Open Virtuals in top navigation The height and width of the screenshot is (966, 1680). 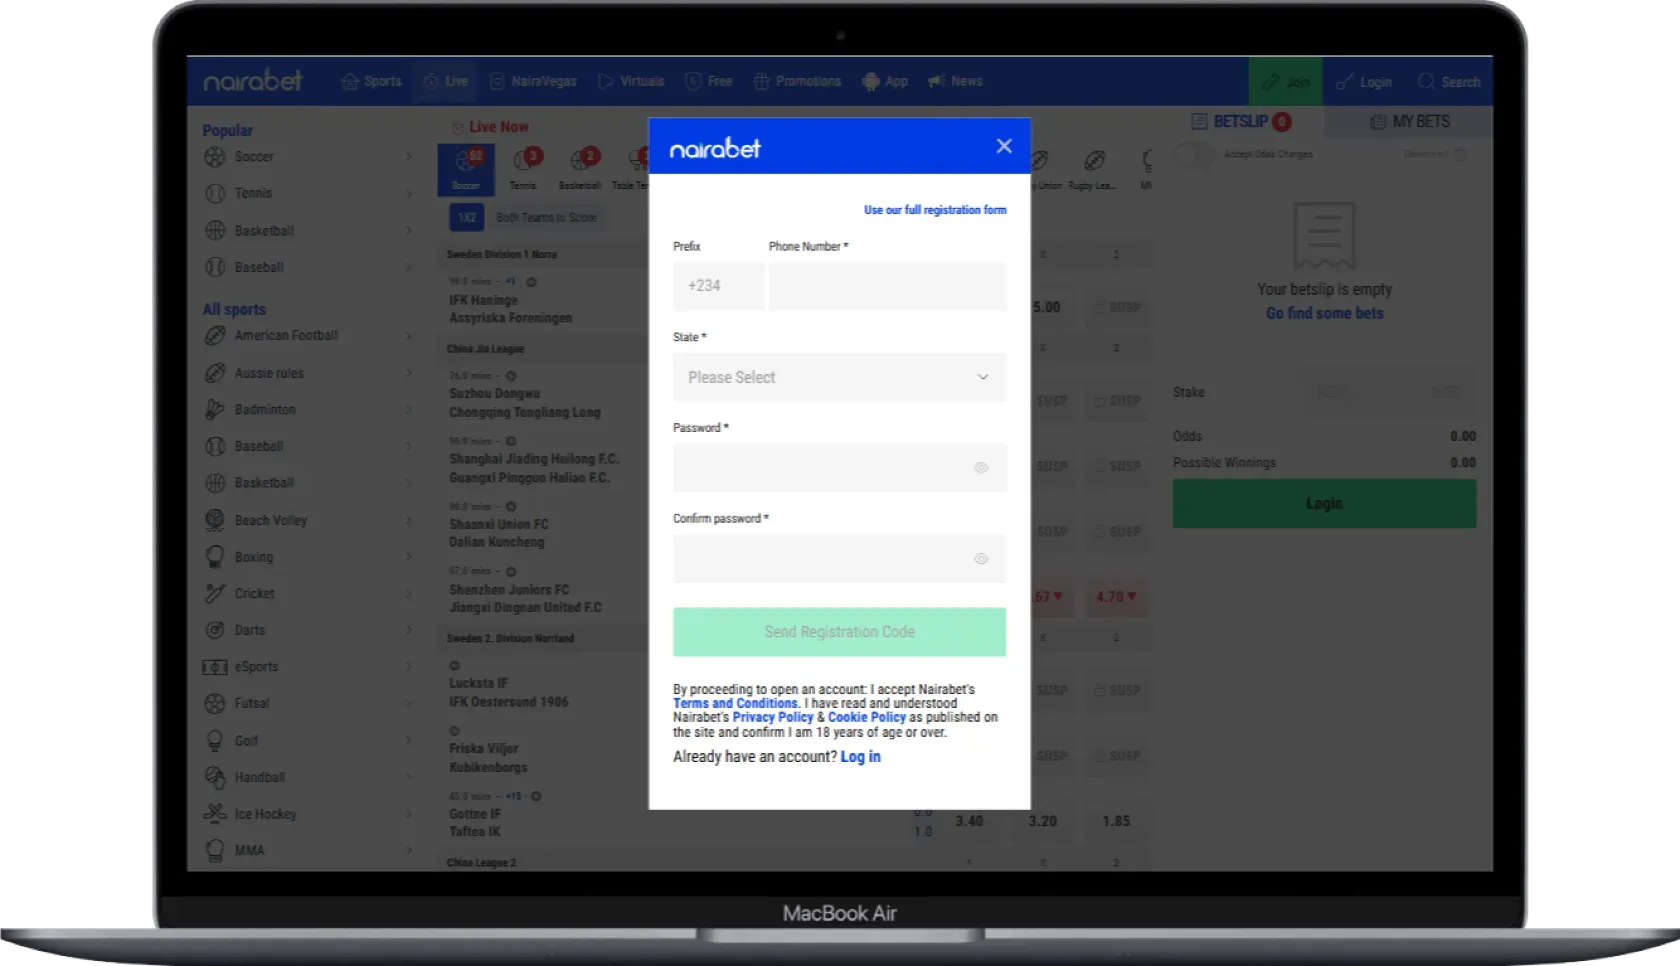(631, 81)
